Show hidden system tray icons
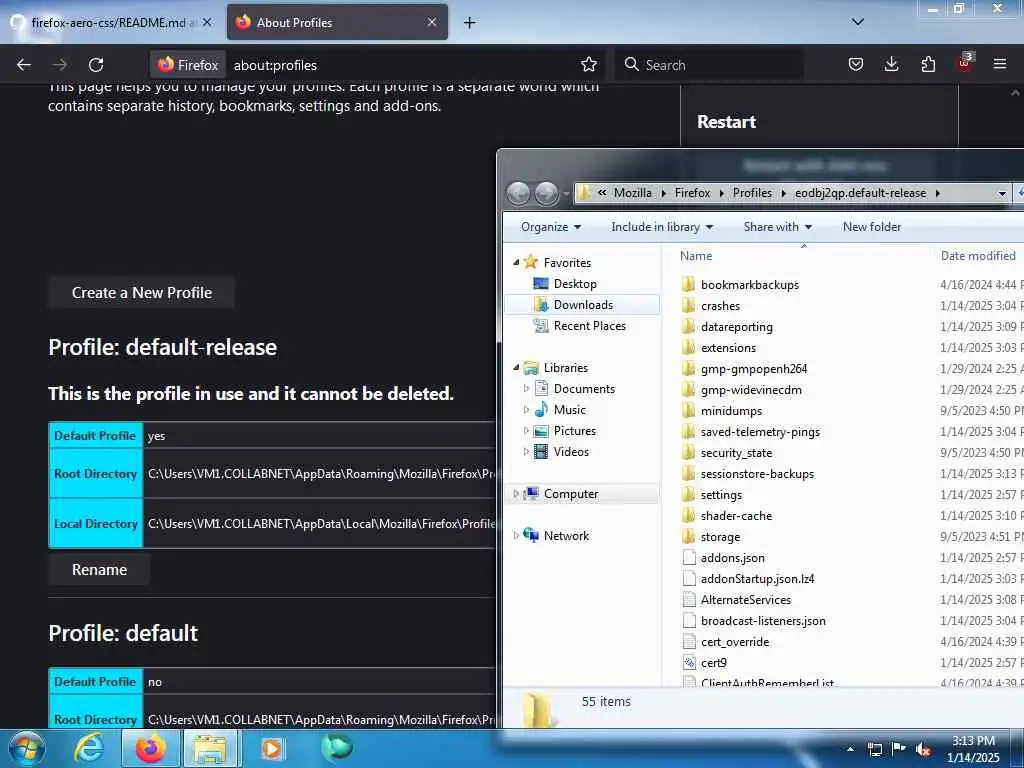Viewport: 1024px width, 768px height. coord(850,749)
